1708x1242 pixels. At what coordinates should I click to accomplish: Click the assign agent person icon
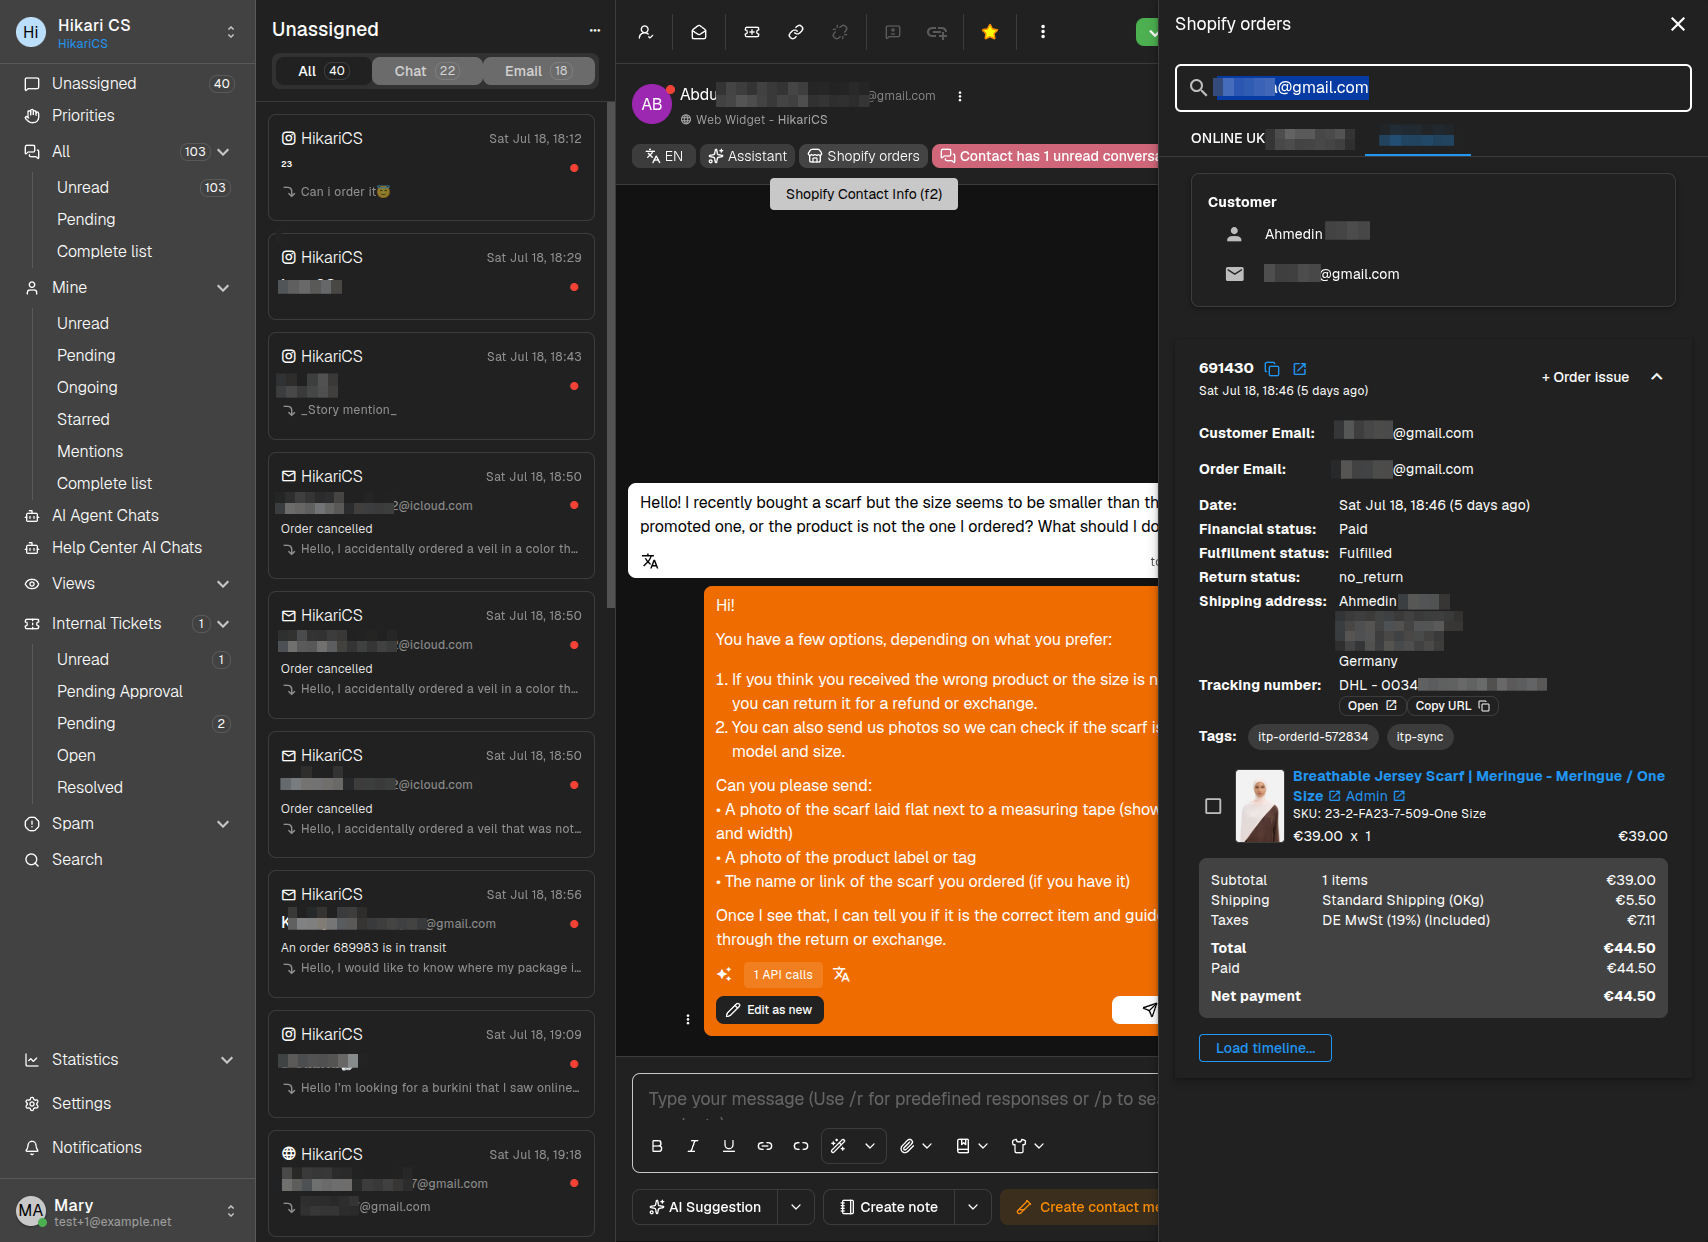[646, 32]
